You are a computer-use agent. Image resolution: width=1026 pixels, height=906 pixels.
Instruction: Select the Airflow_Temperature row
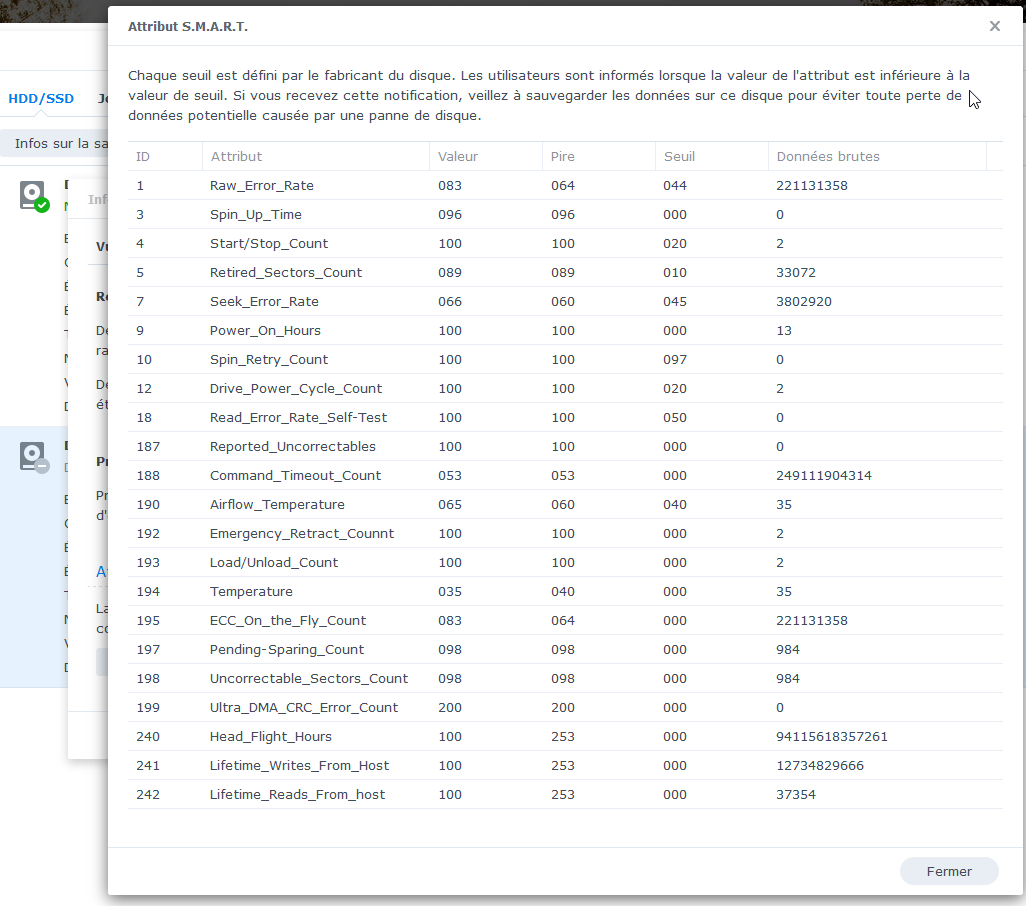tap(565, 504)
